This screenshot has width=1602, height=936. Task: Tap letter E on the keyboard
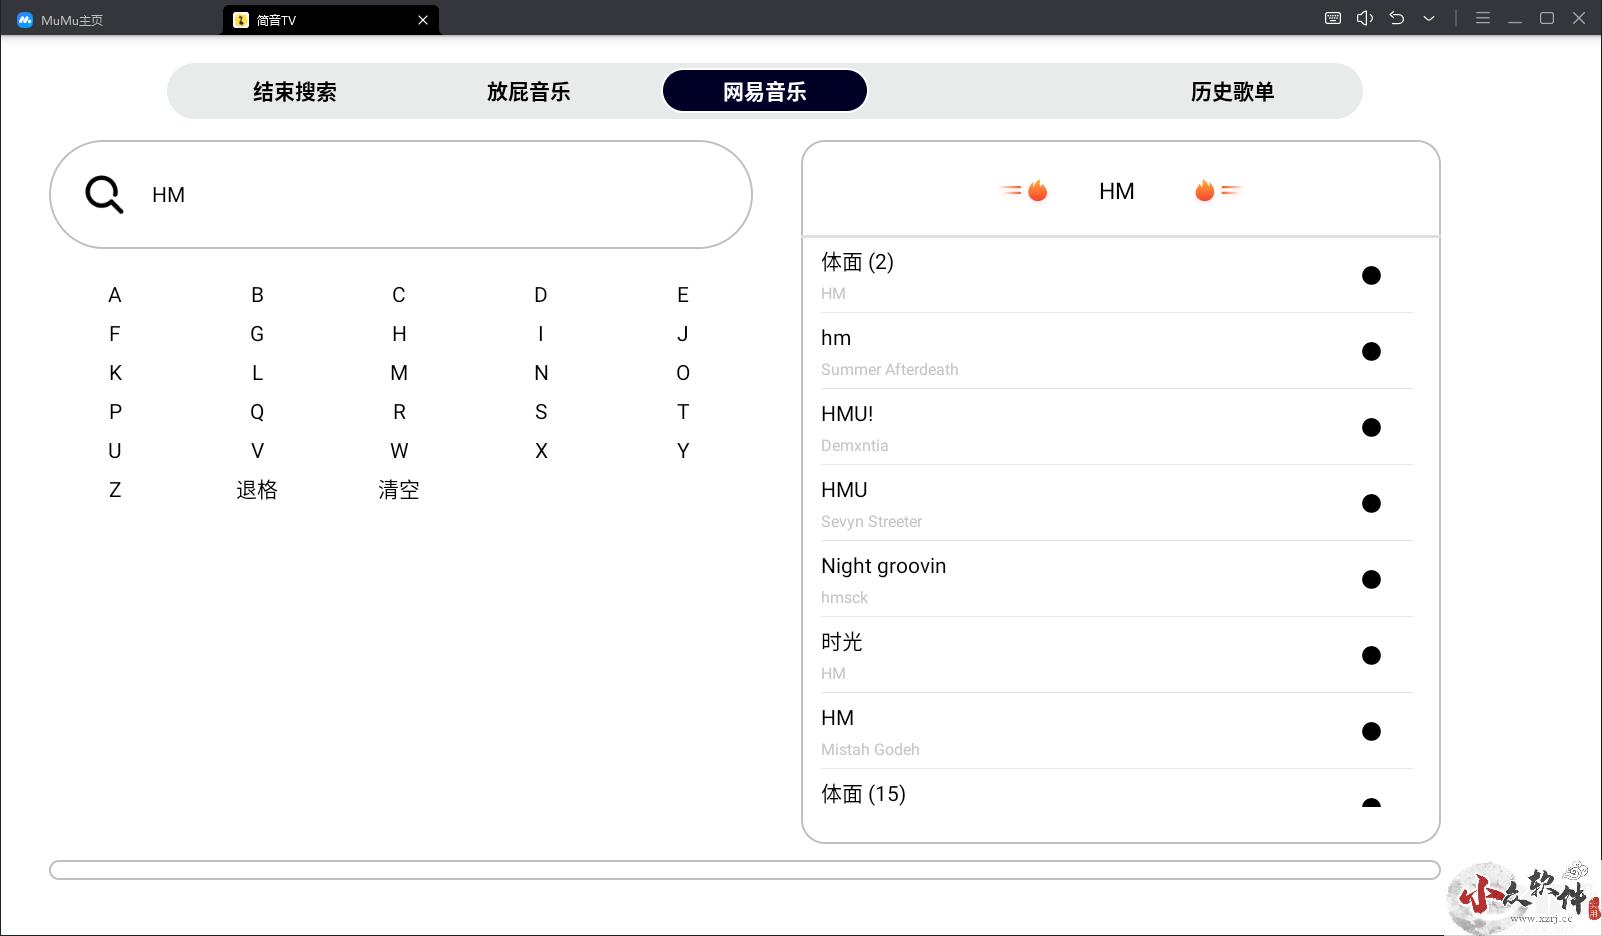683,295
